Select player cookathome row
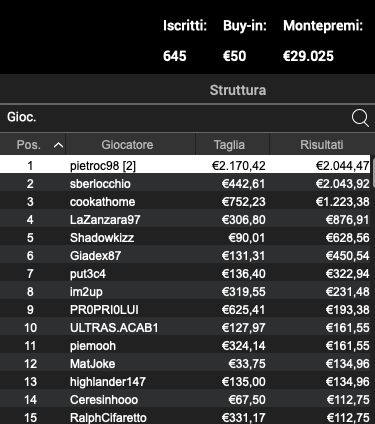The image size is (375, 424). pos(185,201)
